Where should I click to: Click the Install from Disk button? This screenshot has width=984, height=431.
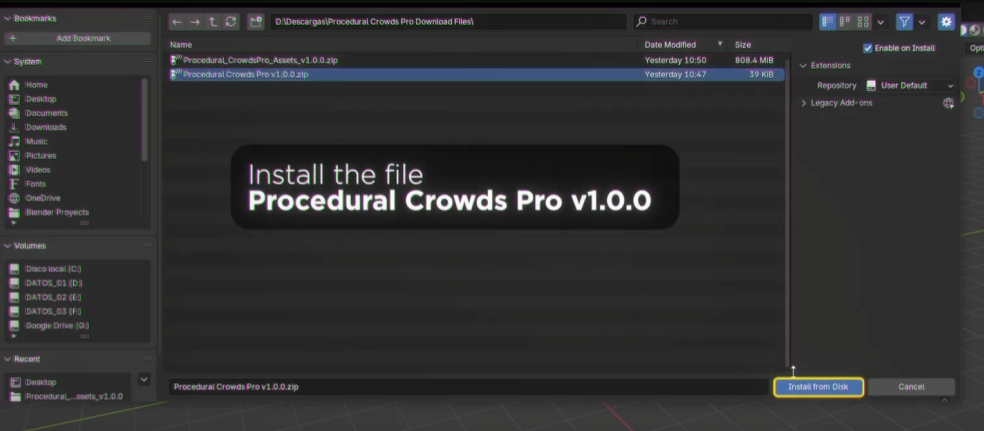818,387
